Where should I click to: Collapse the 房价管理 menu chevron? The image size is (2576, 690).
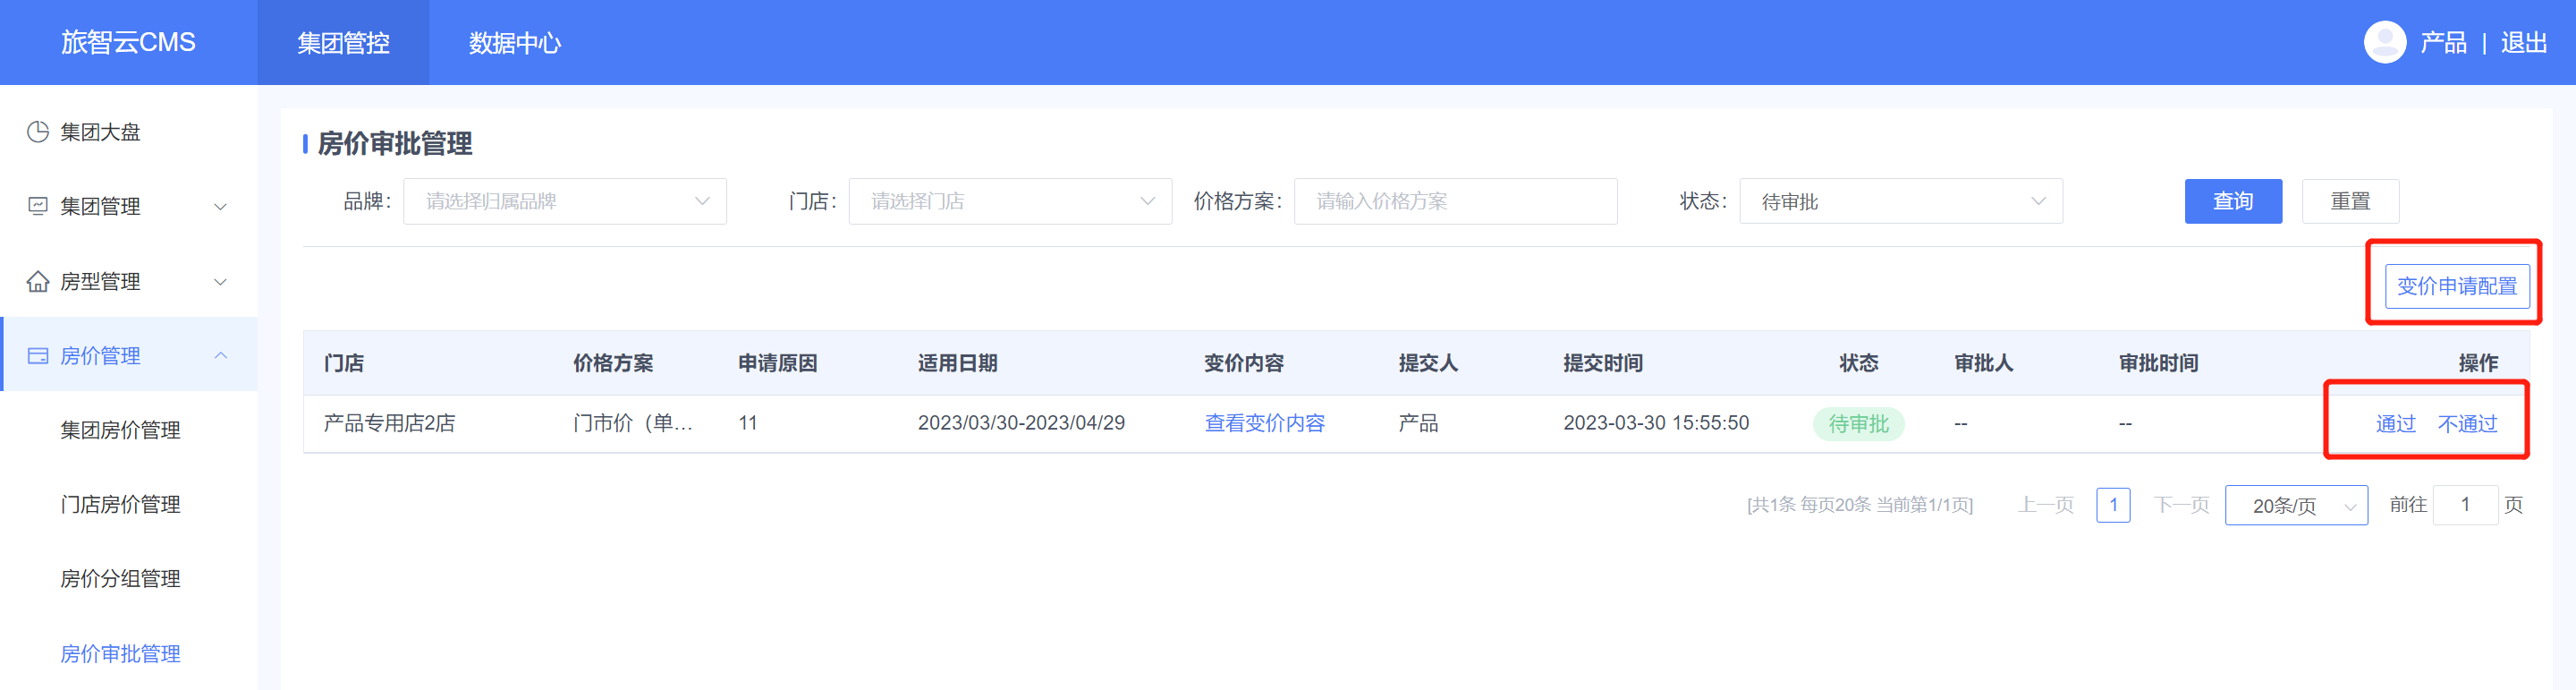[x=221, y=356]
